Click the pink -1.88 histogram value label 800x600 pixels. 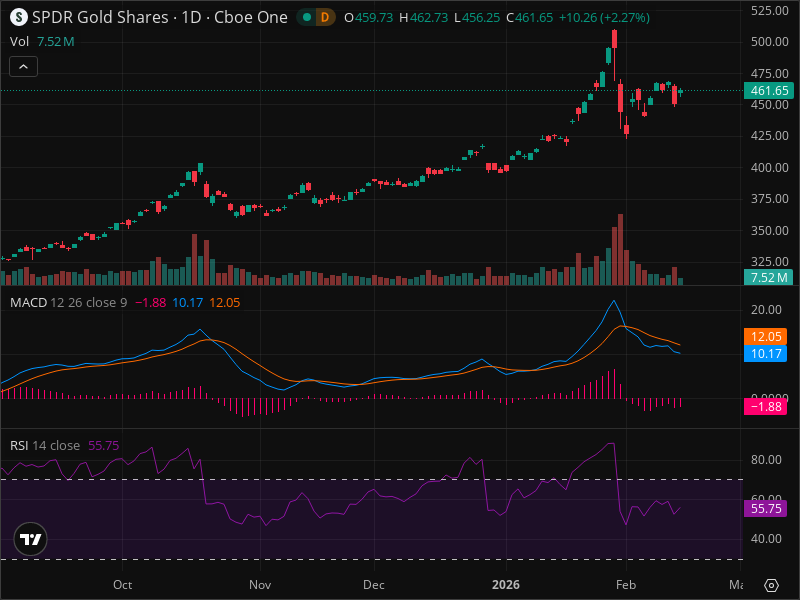(765, 407)
